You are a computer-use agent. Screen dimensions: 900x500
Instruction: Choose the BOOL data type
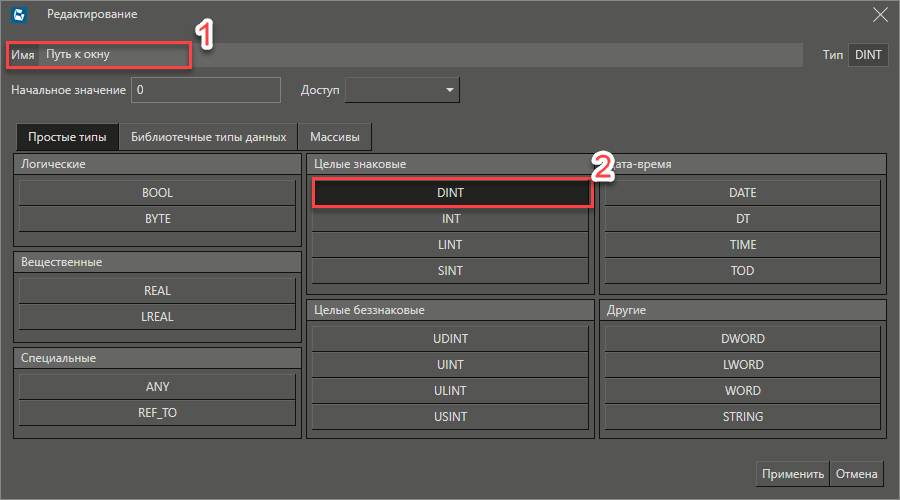click(x=157, y=193)
